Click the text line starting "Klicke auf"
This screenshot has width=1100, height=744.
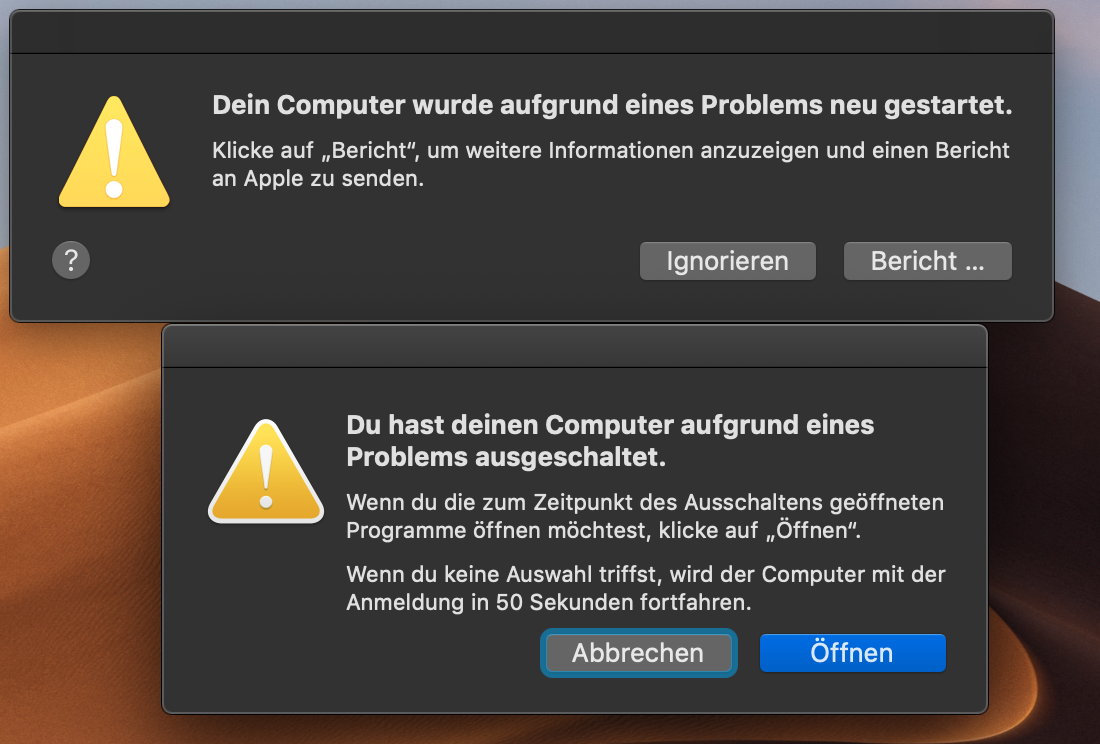point(611,151)
